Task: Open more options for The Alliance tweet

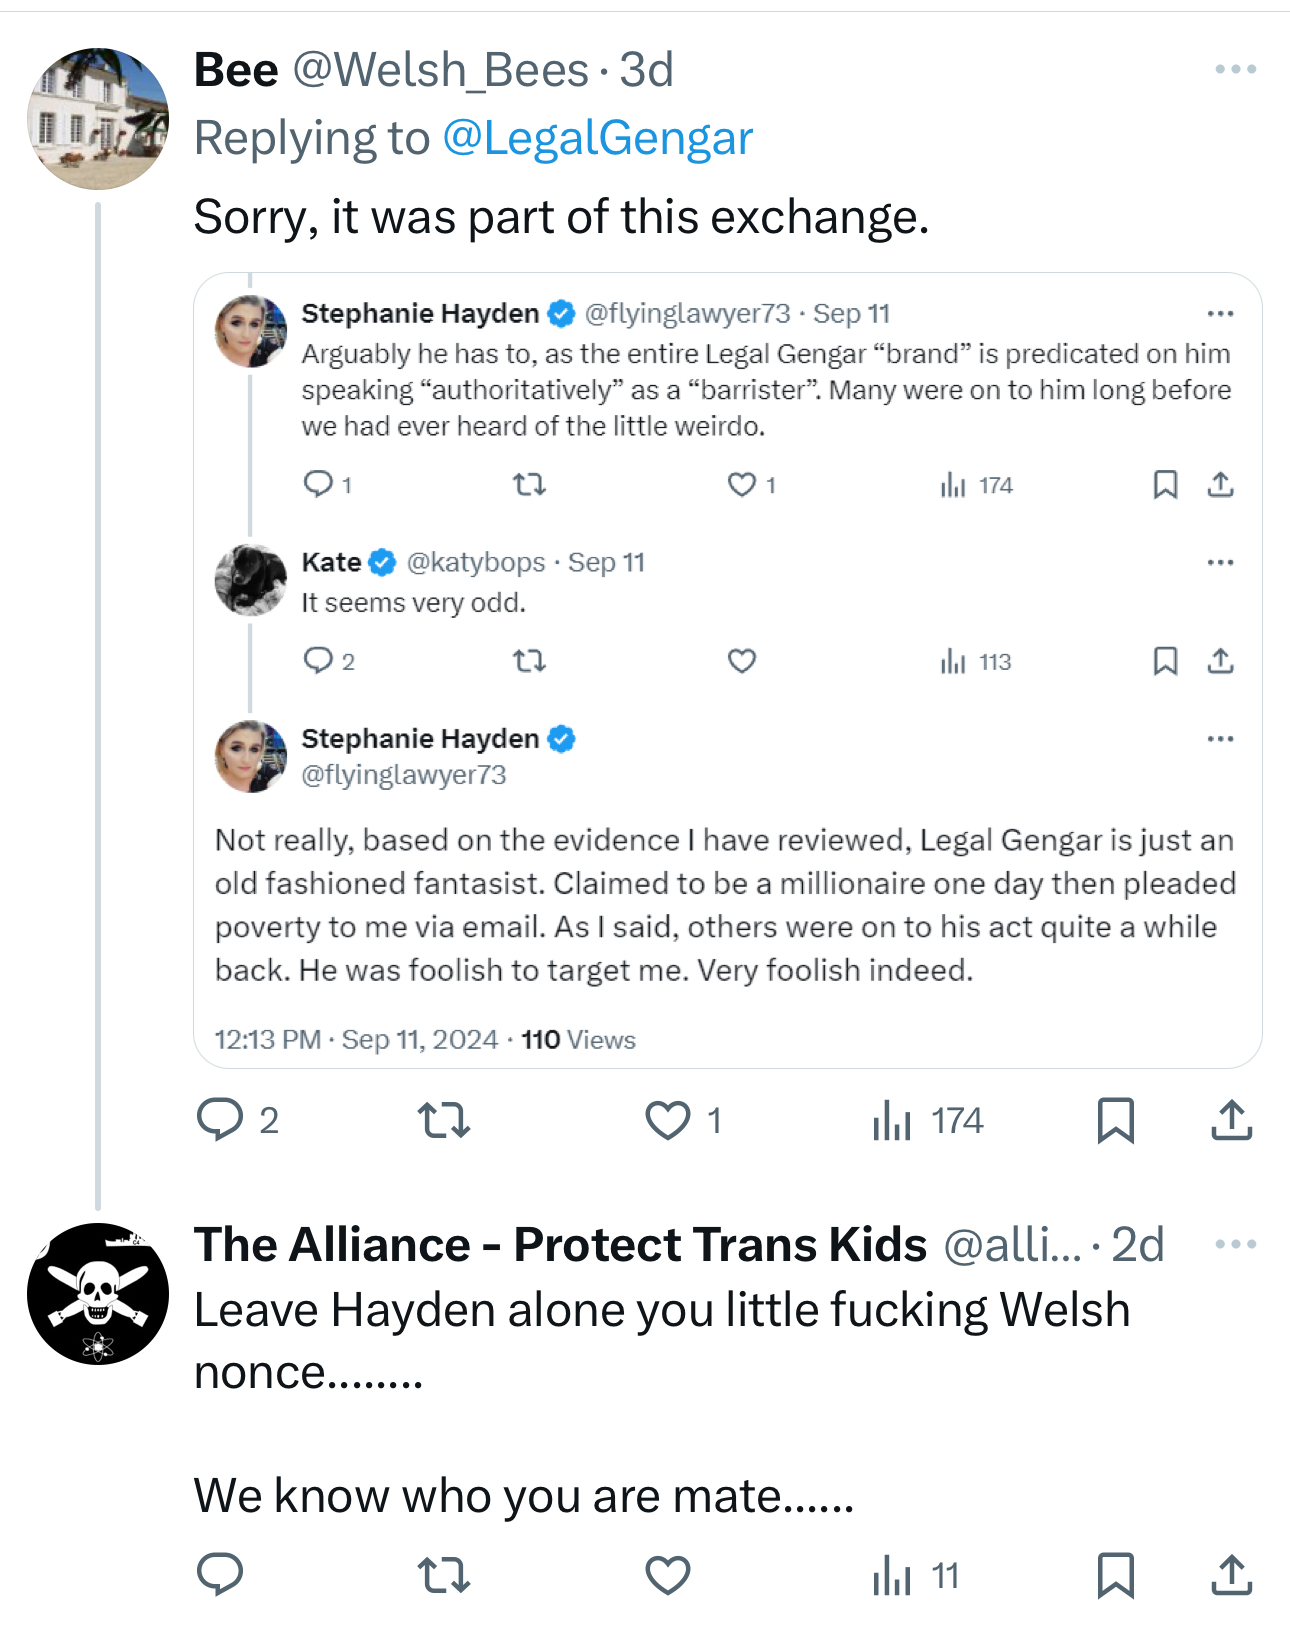Action: [x=1235, y=1244]
